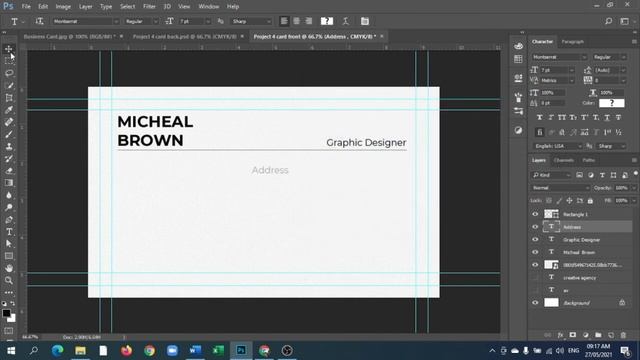
Task: Open Microsoft Word from the taskbar
Action: (x=195, y=350)
